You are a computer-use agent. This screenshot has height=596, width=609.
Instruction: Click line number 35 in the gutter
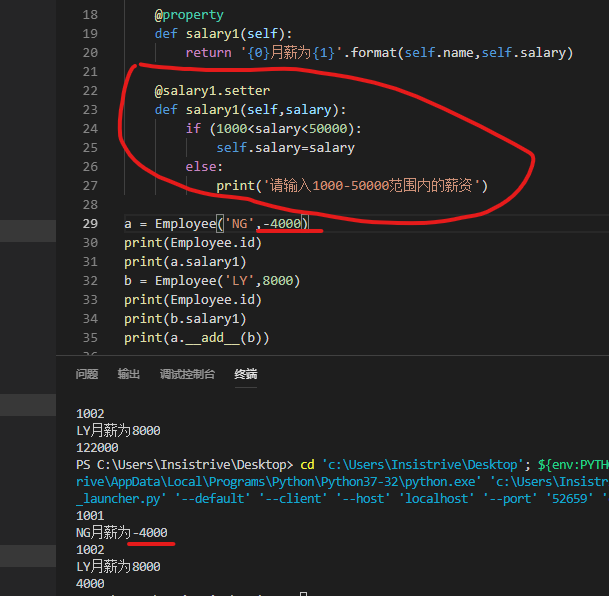(90, 338)
